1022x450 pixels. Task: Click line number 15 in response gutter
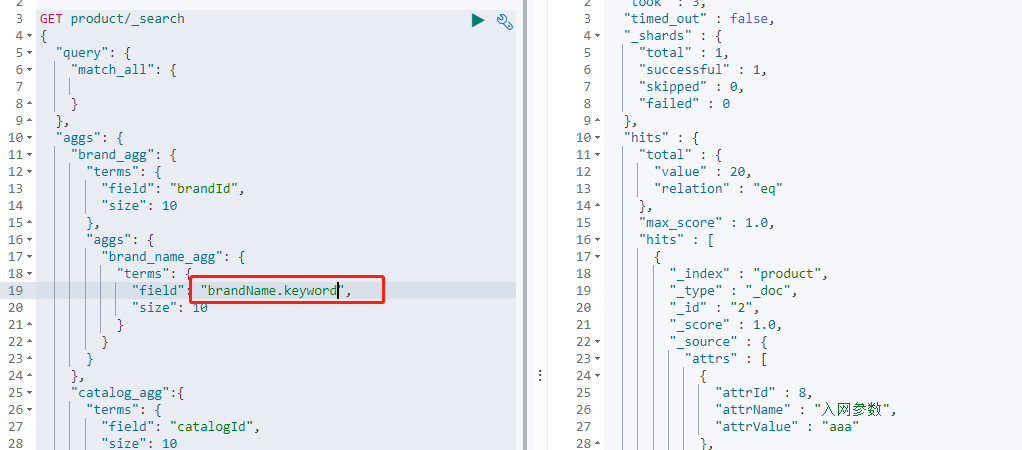point(584,222)
